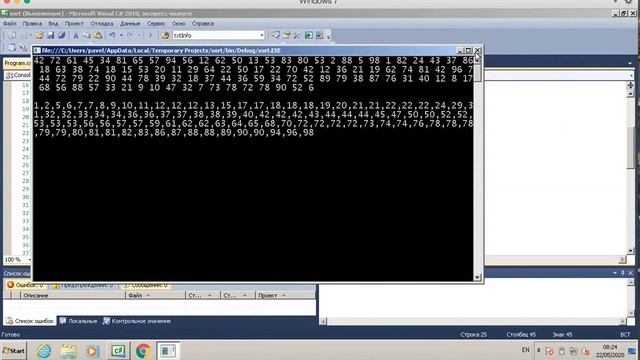
Task: Click the editor vertical scrollbar up arrow on the right
Action: click(x=631, y=94)
